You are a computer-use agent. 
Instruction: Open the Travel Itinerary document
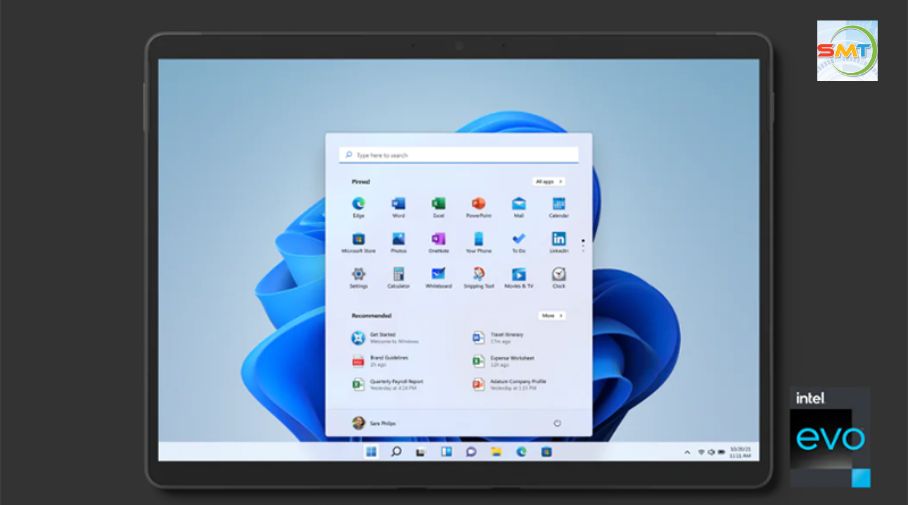(x=499, y=338)
